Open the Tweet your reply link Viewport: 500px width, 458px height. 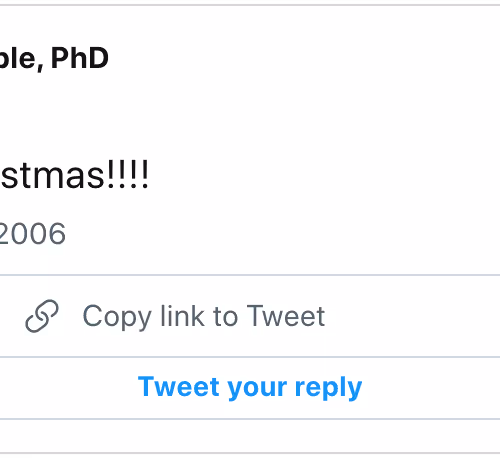pyautogui.click(x=250, y=387)
